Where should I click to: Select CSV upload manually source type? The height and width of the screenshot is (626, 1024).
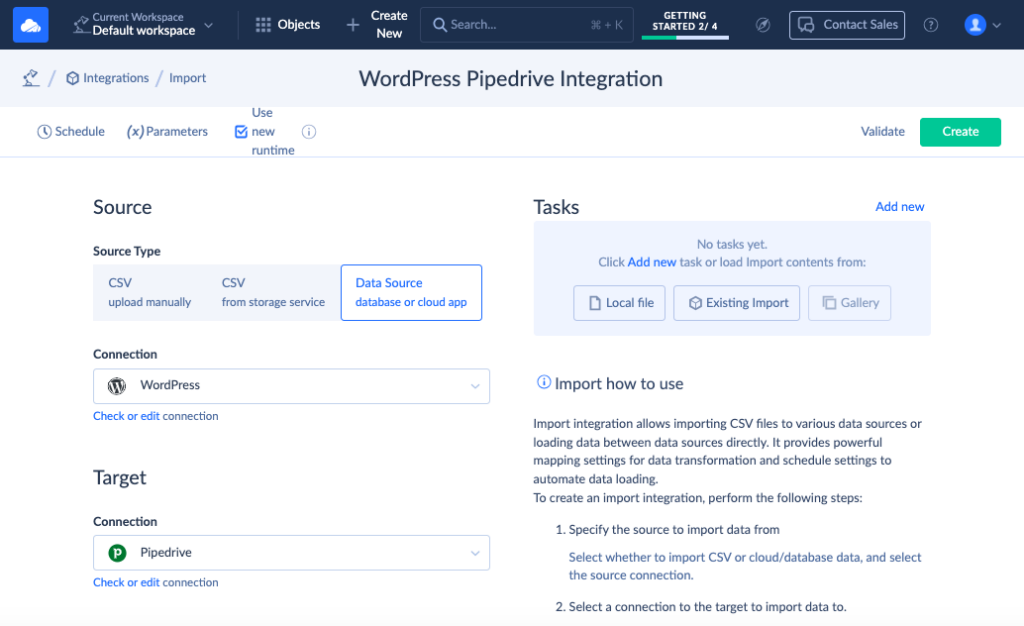150,292
